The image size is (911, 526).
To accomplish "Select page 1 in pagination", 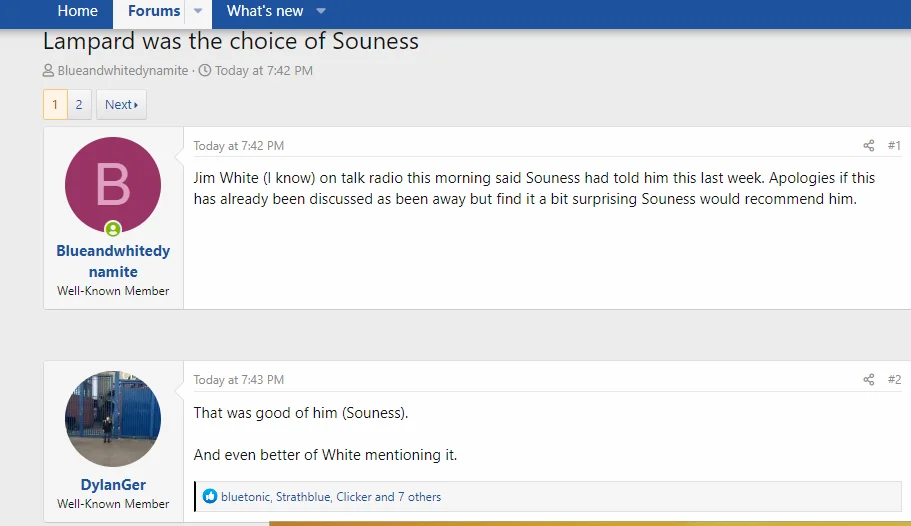I will [x=55, y=104].
